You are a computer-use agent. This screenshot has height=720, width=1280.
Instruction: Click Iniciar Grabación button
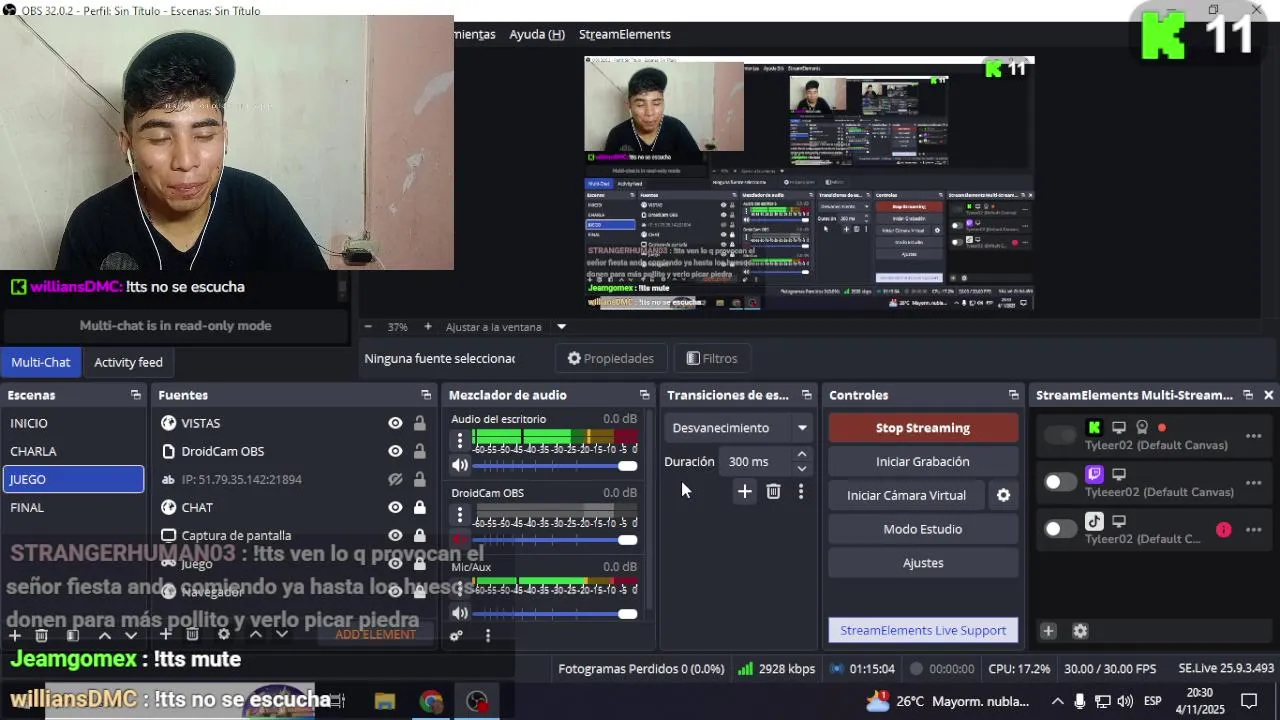[x=923, y=461]
